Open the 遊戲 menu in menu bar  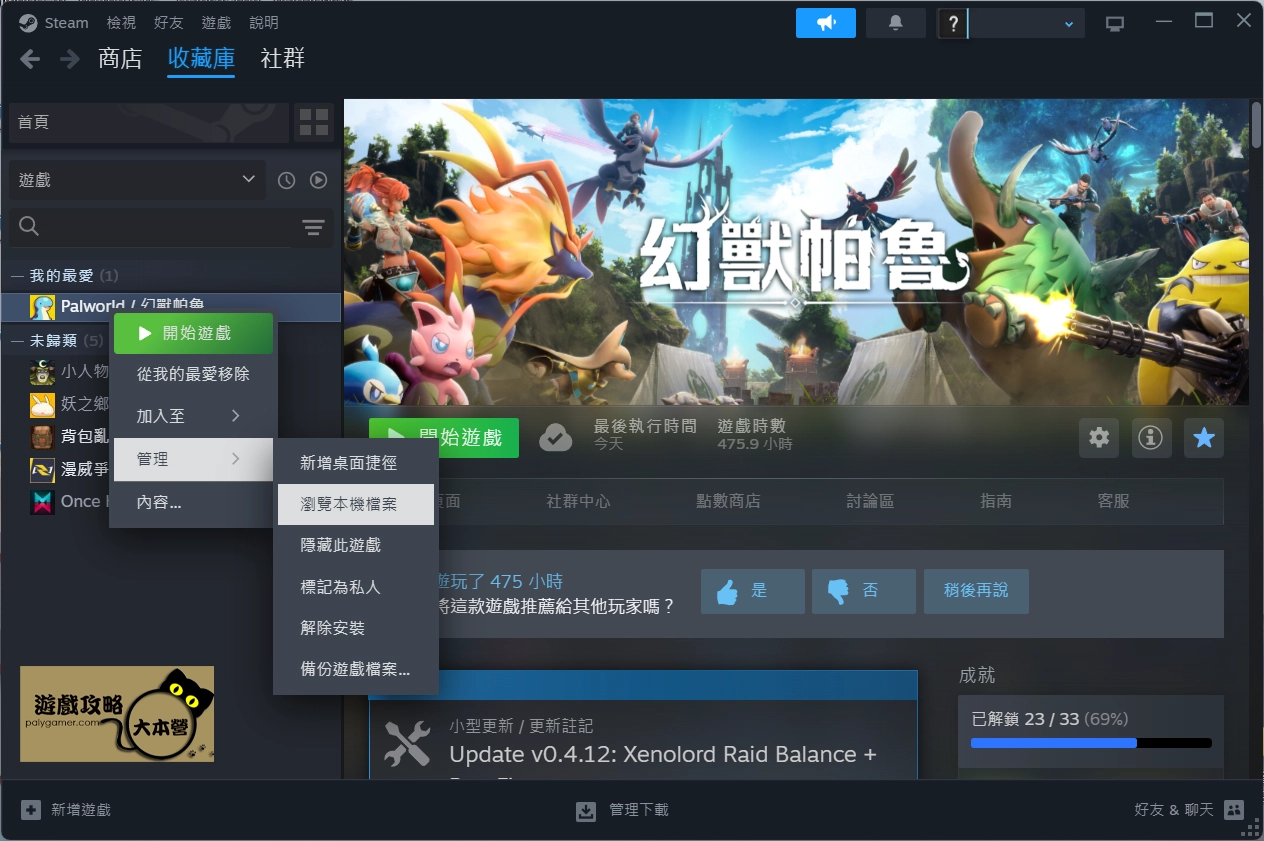(216, 22)
